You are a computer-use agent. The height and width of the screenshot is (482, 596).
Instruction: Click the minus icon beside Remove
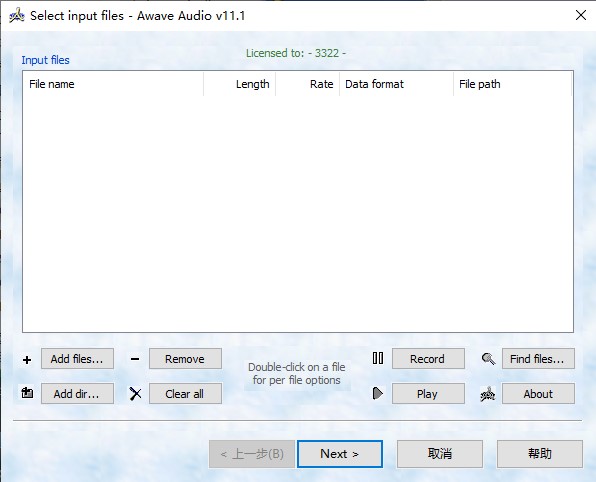coord(135,359)
